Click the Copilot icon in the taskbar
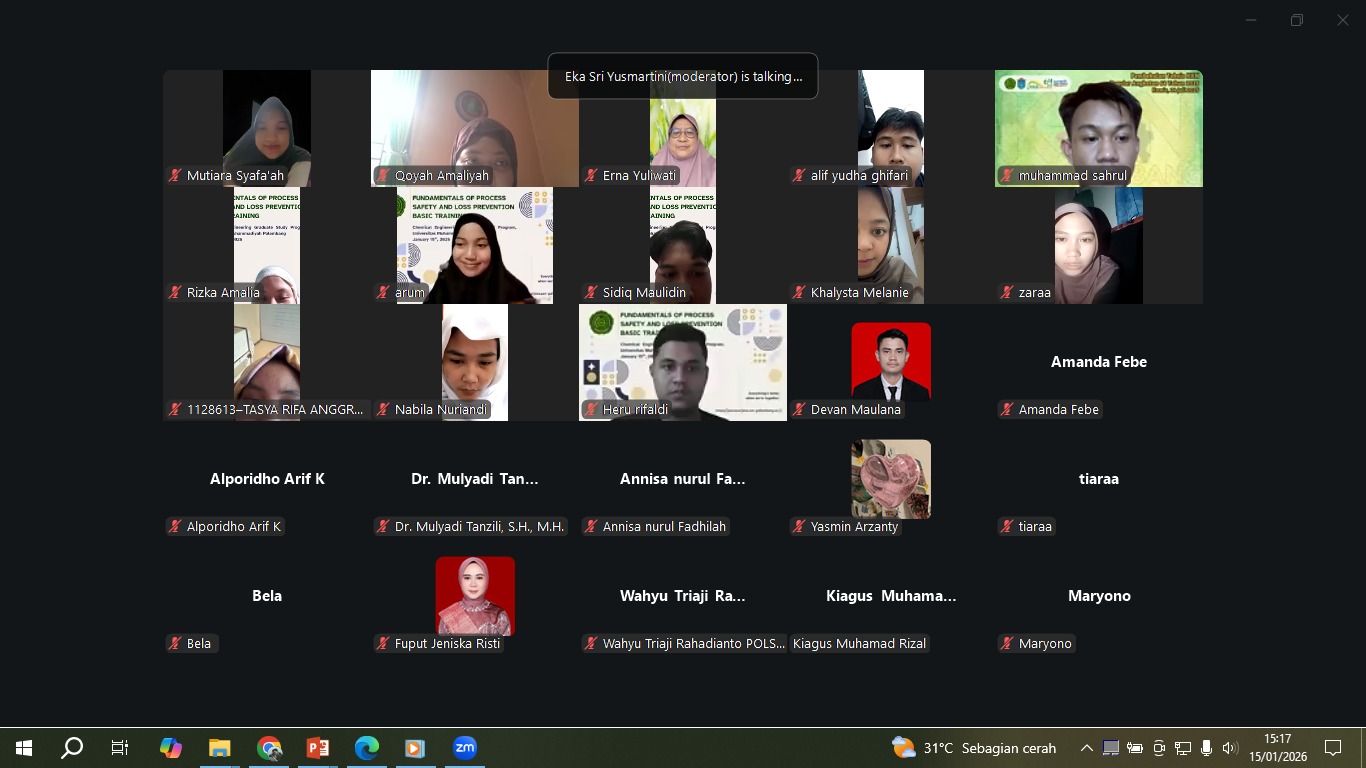This screenshot has height=768, width=1366. pos(171,748)
